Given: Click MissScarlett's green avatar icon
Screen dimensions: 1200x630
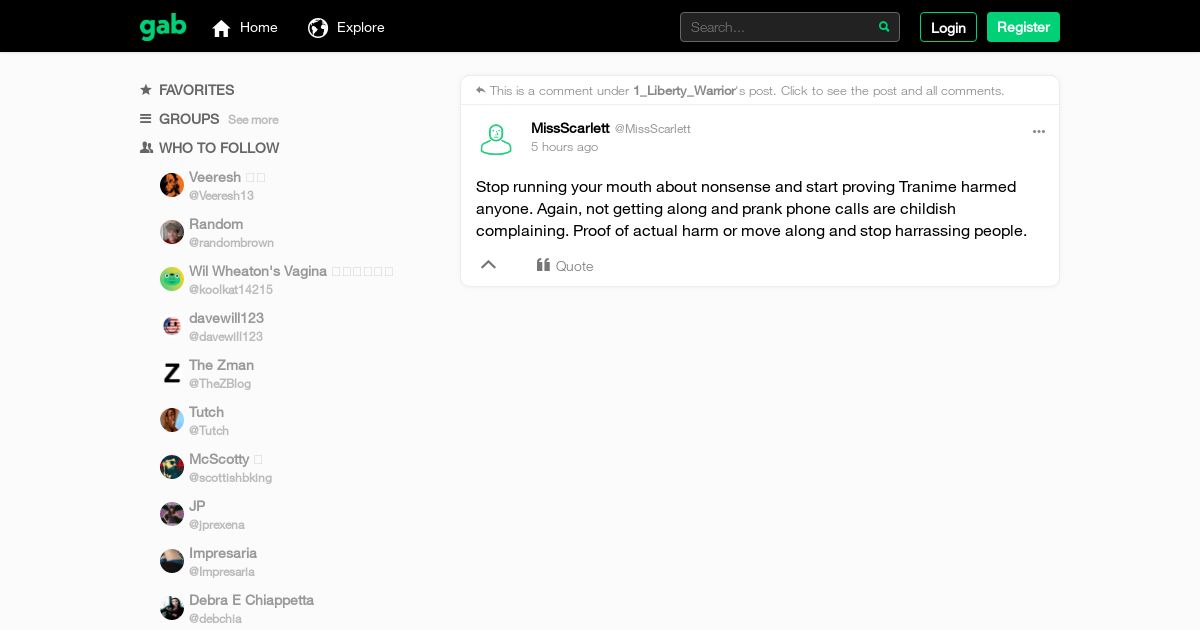Looking at the screenshot, I should [x=496, y=139].
